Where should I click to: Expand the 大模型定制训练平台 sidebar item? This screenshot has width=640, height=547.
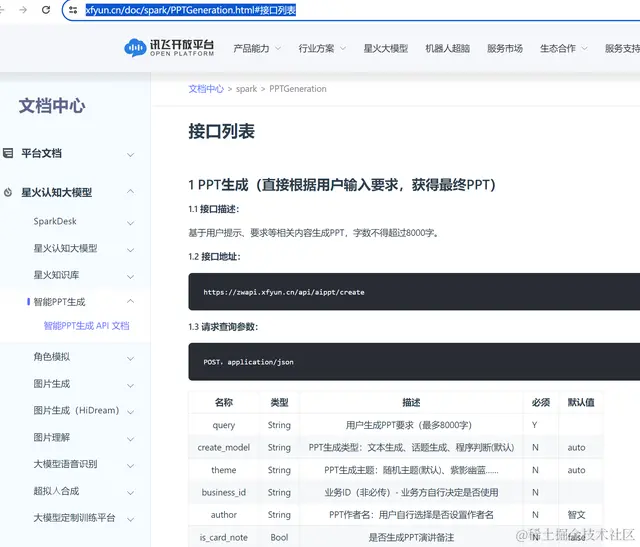pyautogui.click(x=130, y=519)
